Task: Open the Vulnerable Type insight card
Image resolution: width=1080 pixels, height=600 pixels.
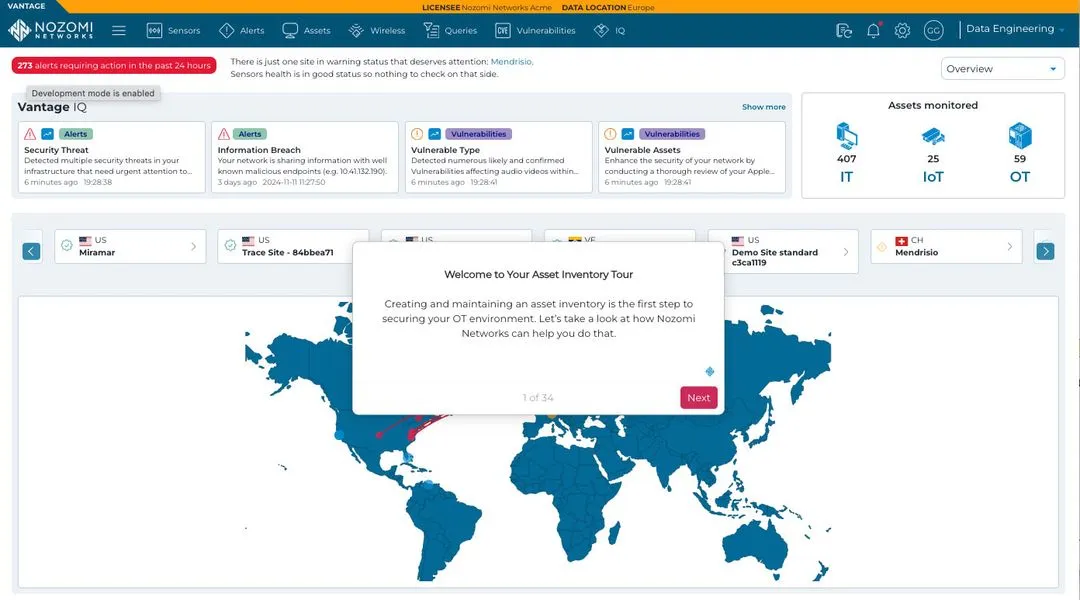Action: click(x=499, y=157)
